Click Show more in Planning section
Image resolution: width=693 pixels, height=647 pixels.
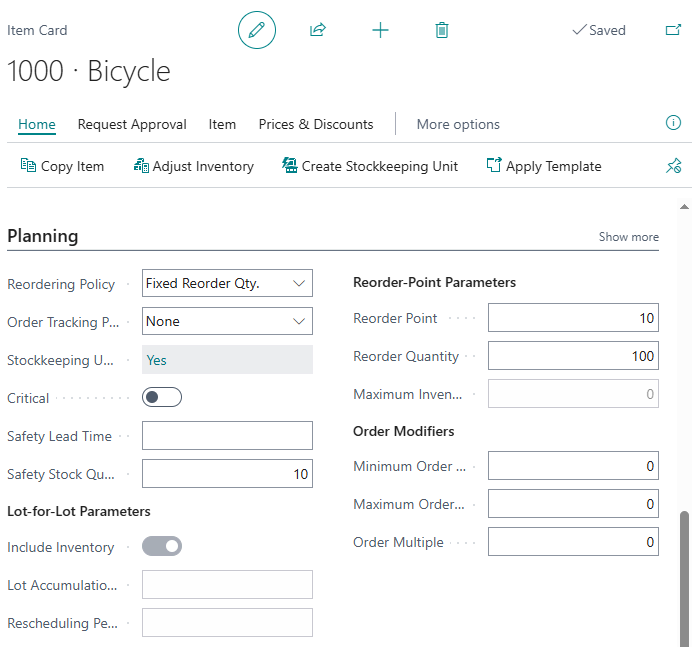[x=628, y=237]
